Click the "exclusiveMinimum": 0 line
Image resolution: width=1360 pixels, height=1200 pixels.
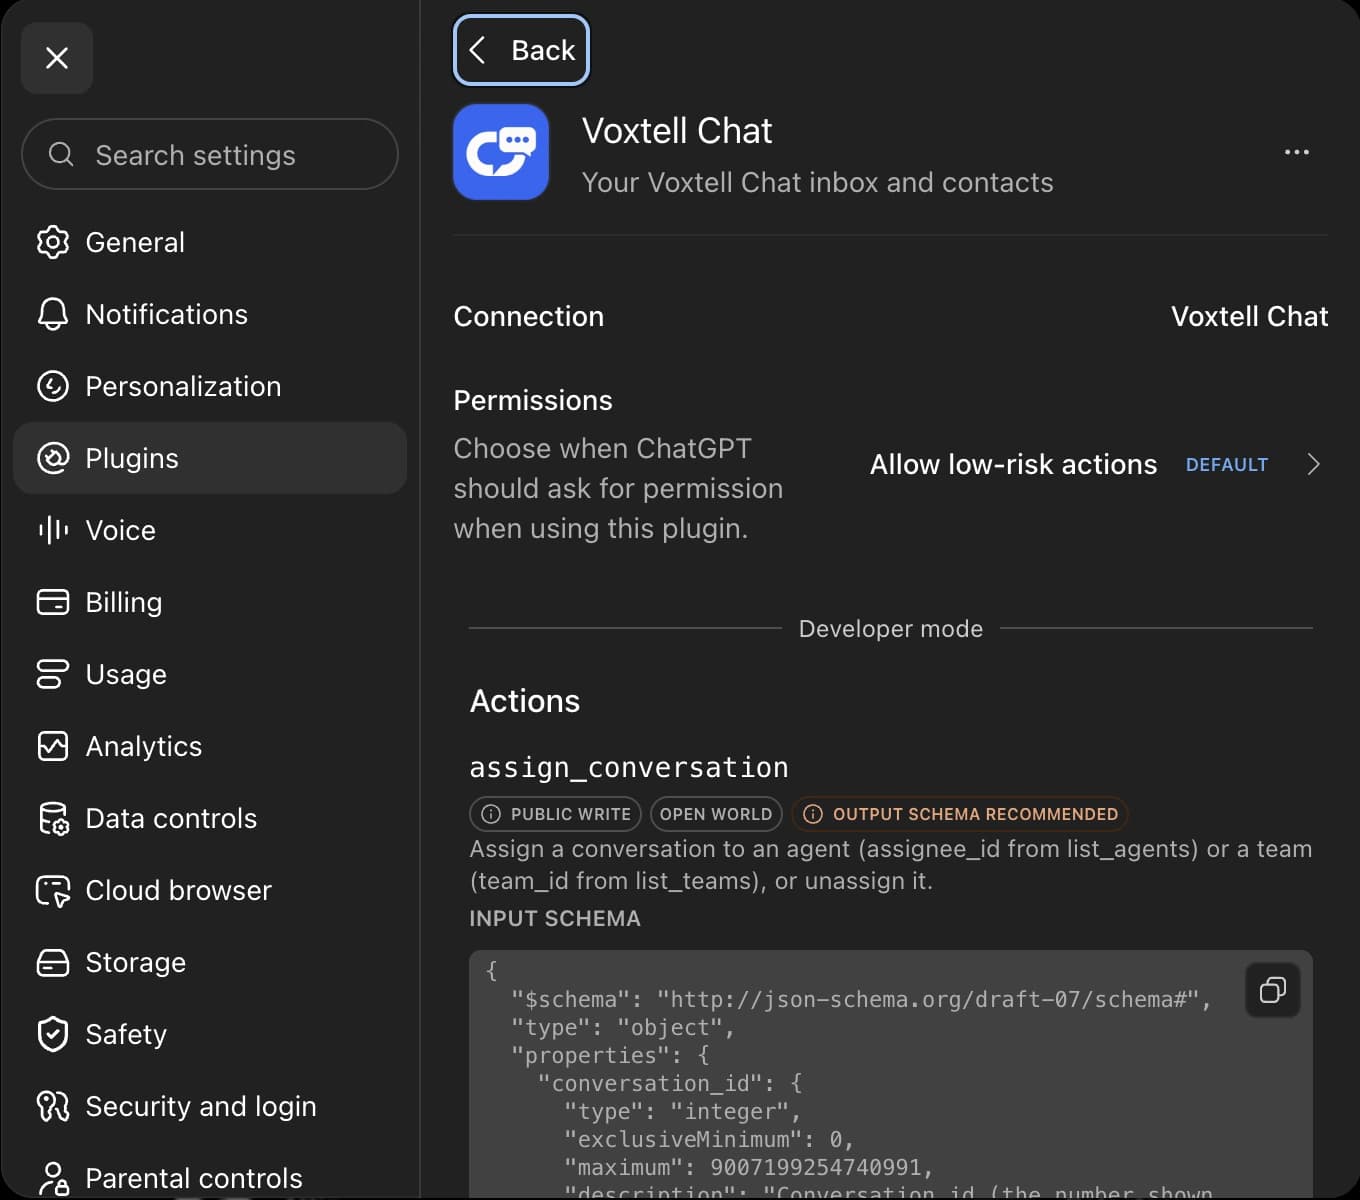709,1139
